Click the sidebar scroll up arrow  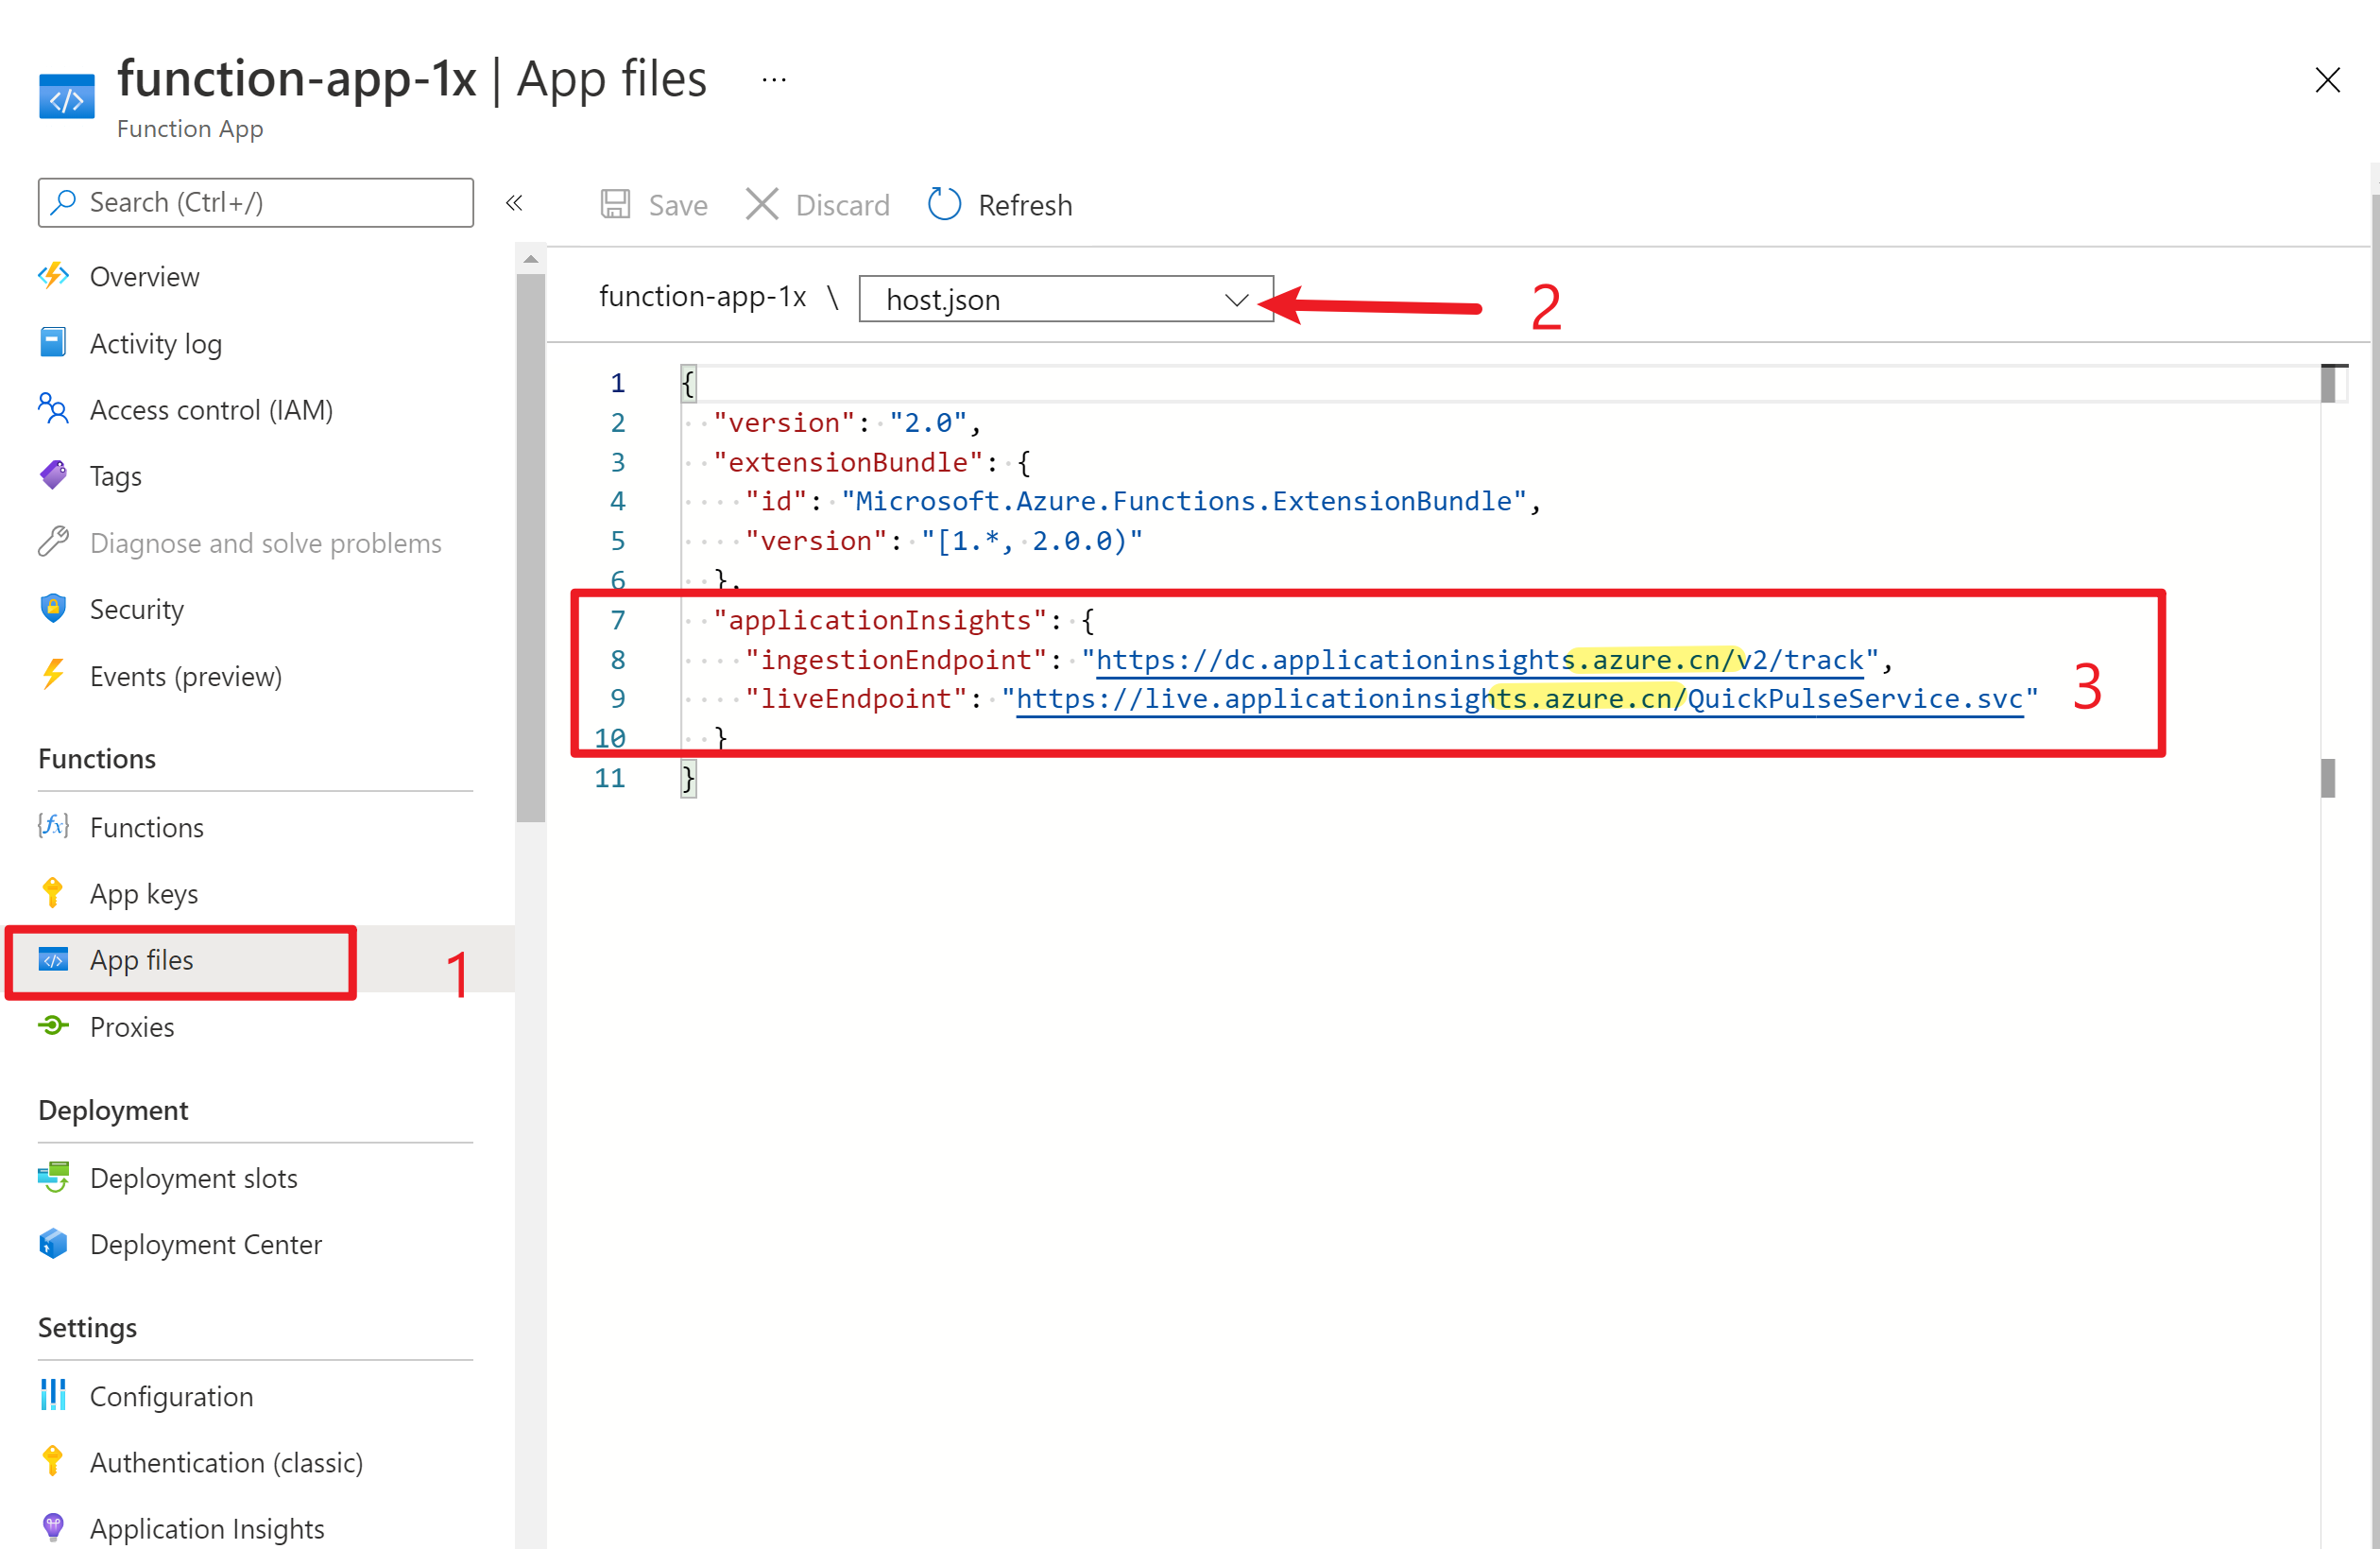tap(531, 260)
